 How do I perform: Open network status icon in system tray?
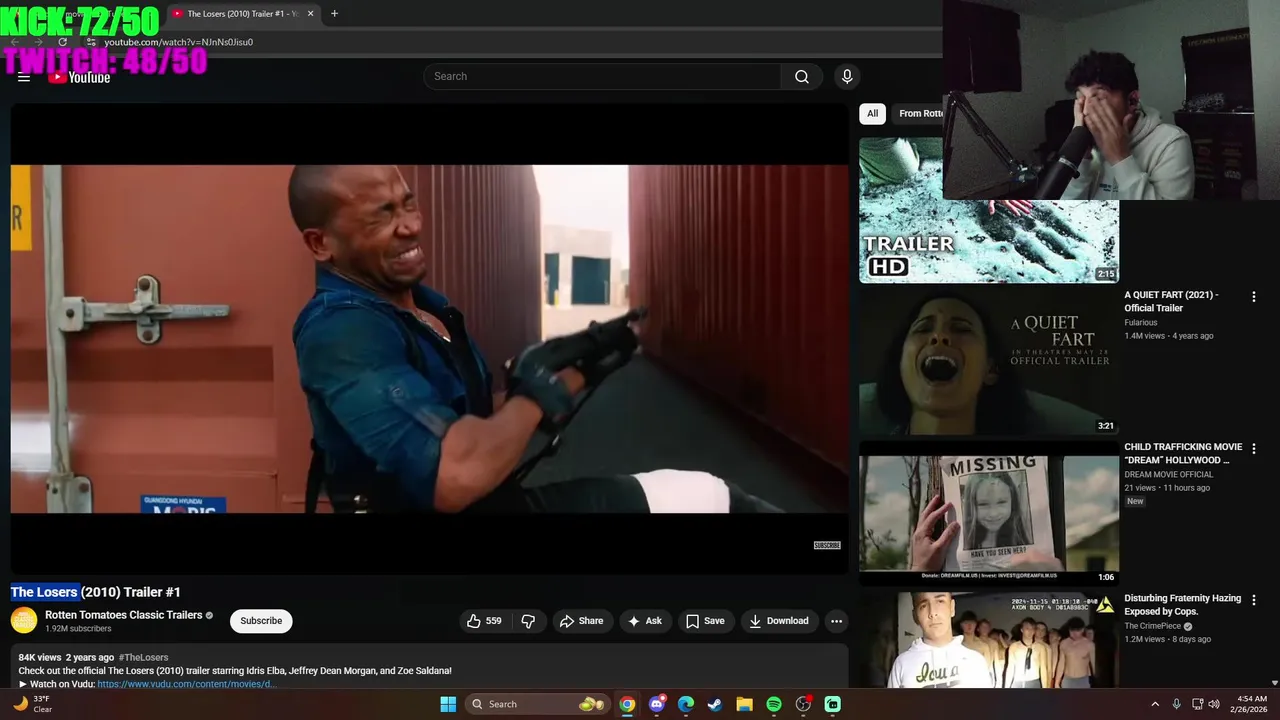pyautogui.click(x=1198, y=704)
